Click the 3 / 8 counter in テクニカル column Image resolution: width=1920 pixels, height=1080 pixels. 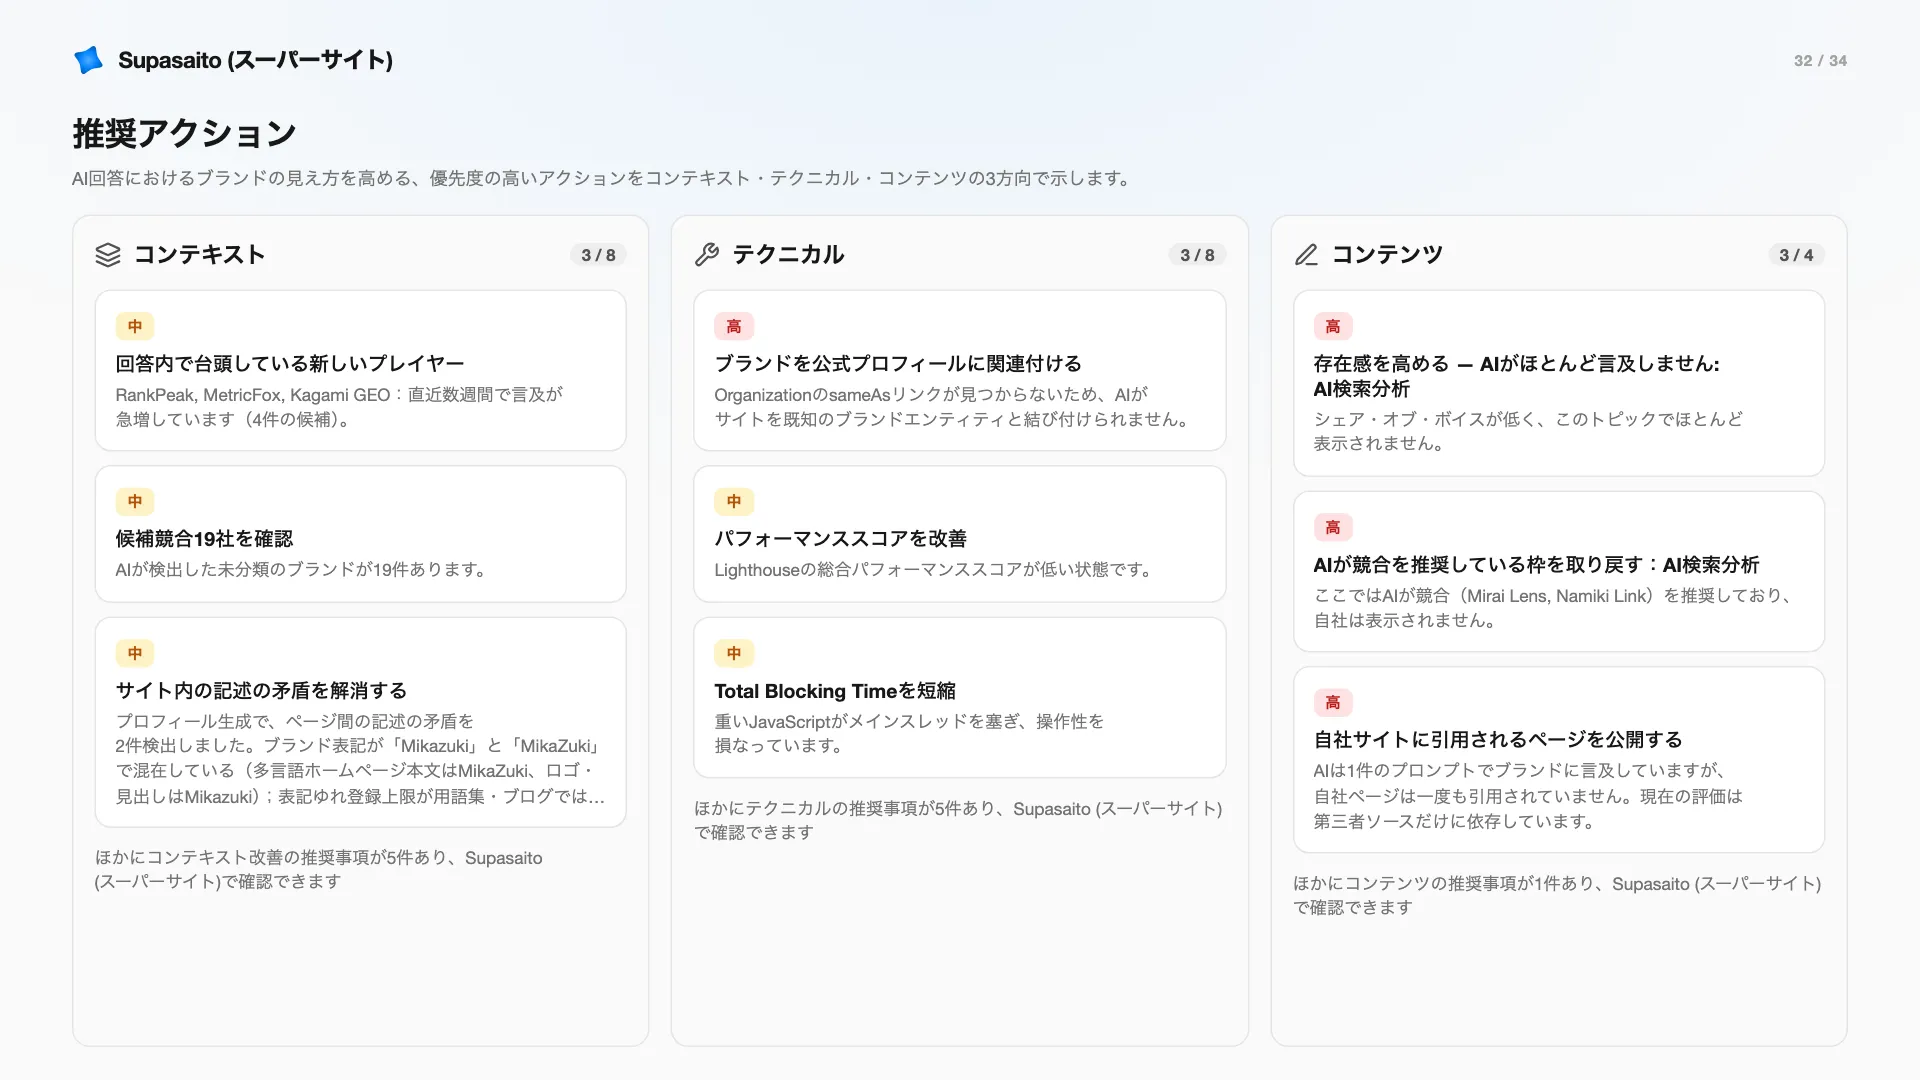tap(1197, 255)
